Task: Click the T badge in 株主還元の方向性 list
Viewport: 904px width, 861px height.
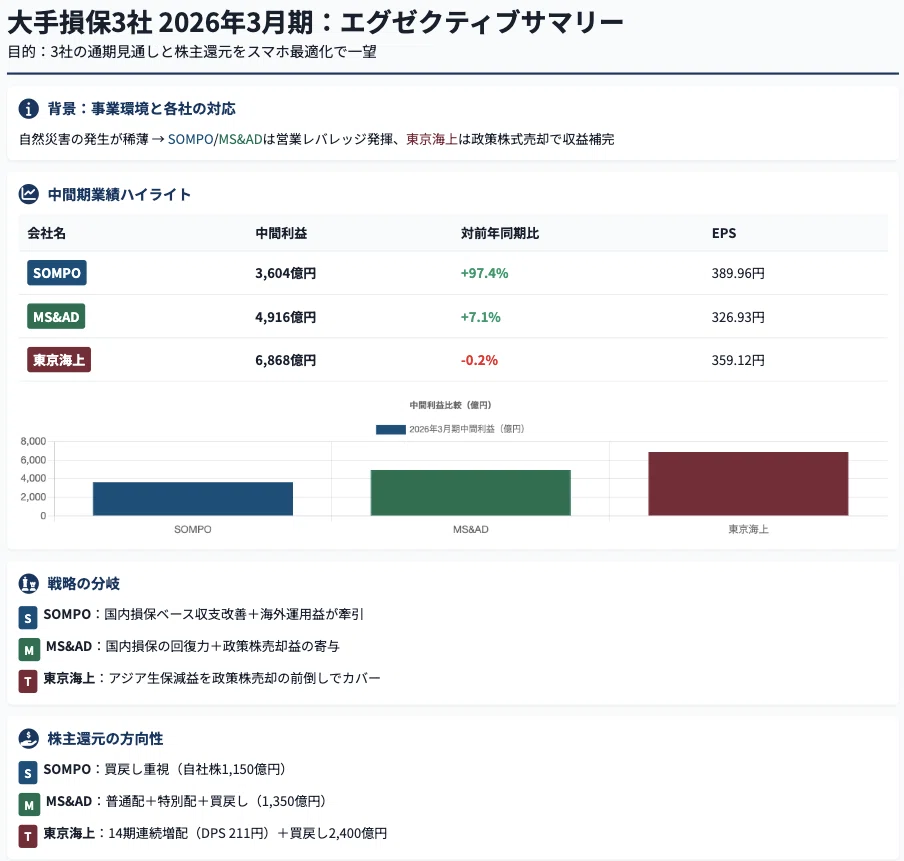Action: 28,836
